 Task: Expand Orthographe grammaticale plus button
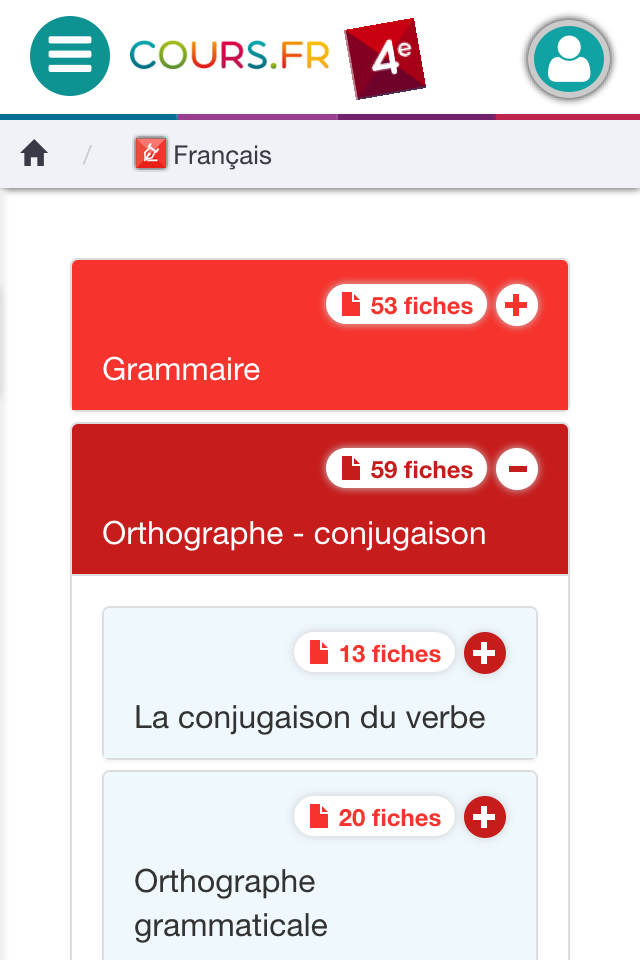(485, 817)
